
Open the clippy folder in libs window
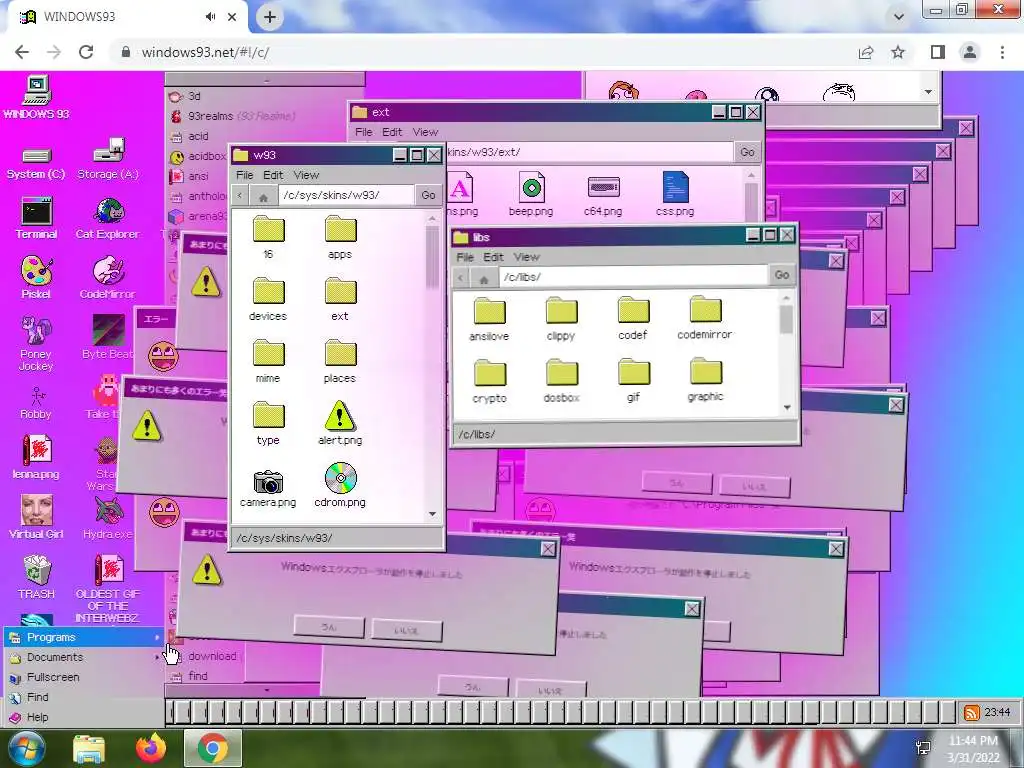561,319
